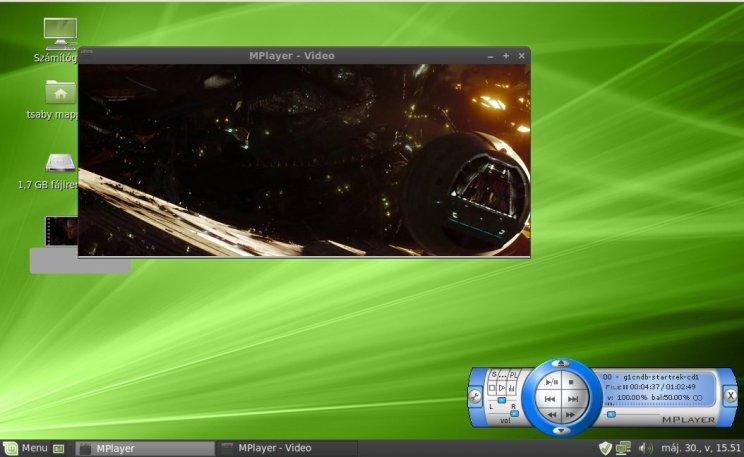The width and height of the screenshot is (744, 457).
Task: Select the tsaby home folder desktop icon
Action: 52,100
